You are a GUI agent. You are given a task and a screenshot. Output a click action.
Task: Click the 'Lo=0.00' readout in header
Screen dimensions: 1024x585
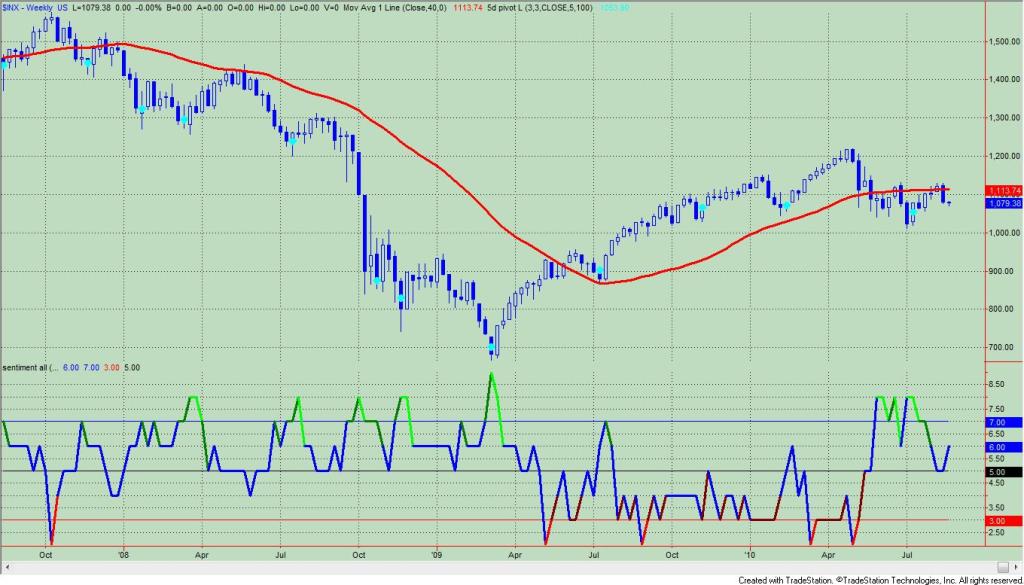point(304,8)
